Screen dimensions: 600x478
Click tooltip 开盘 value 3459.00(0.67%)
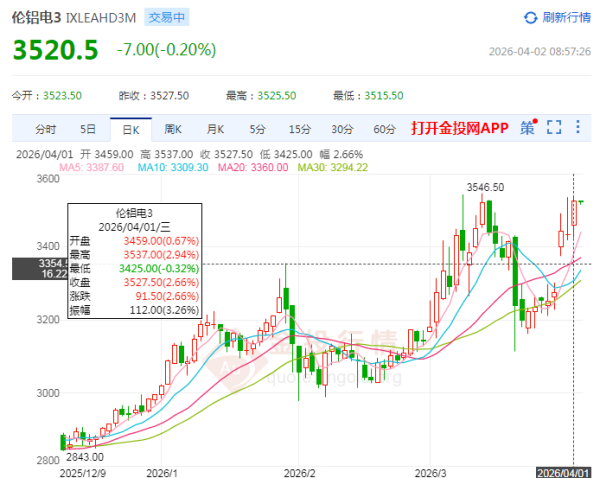pos(161,241)
